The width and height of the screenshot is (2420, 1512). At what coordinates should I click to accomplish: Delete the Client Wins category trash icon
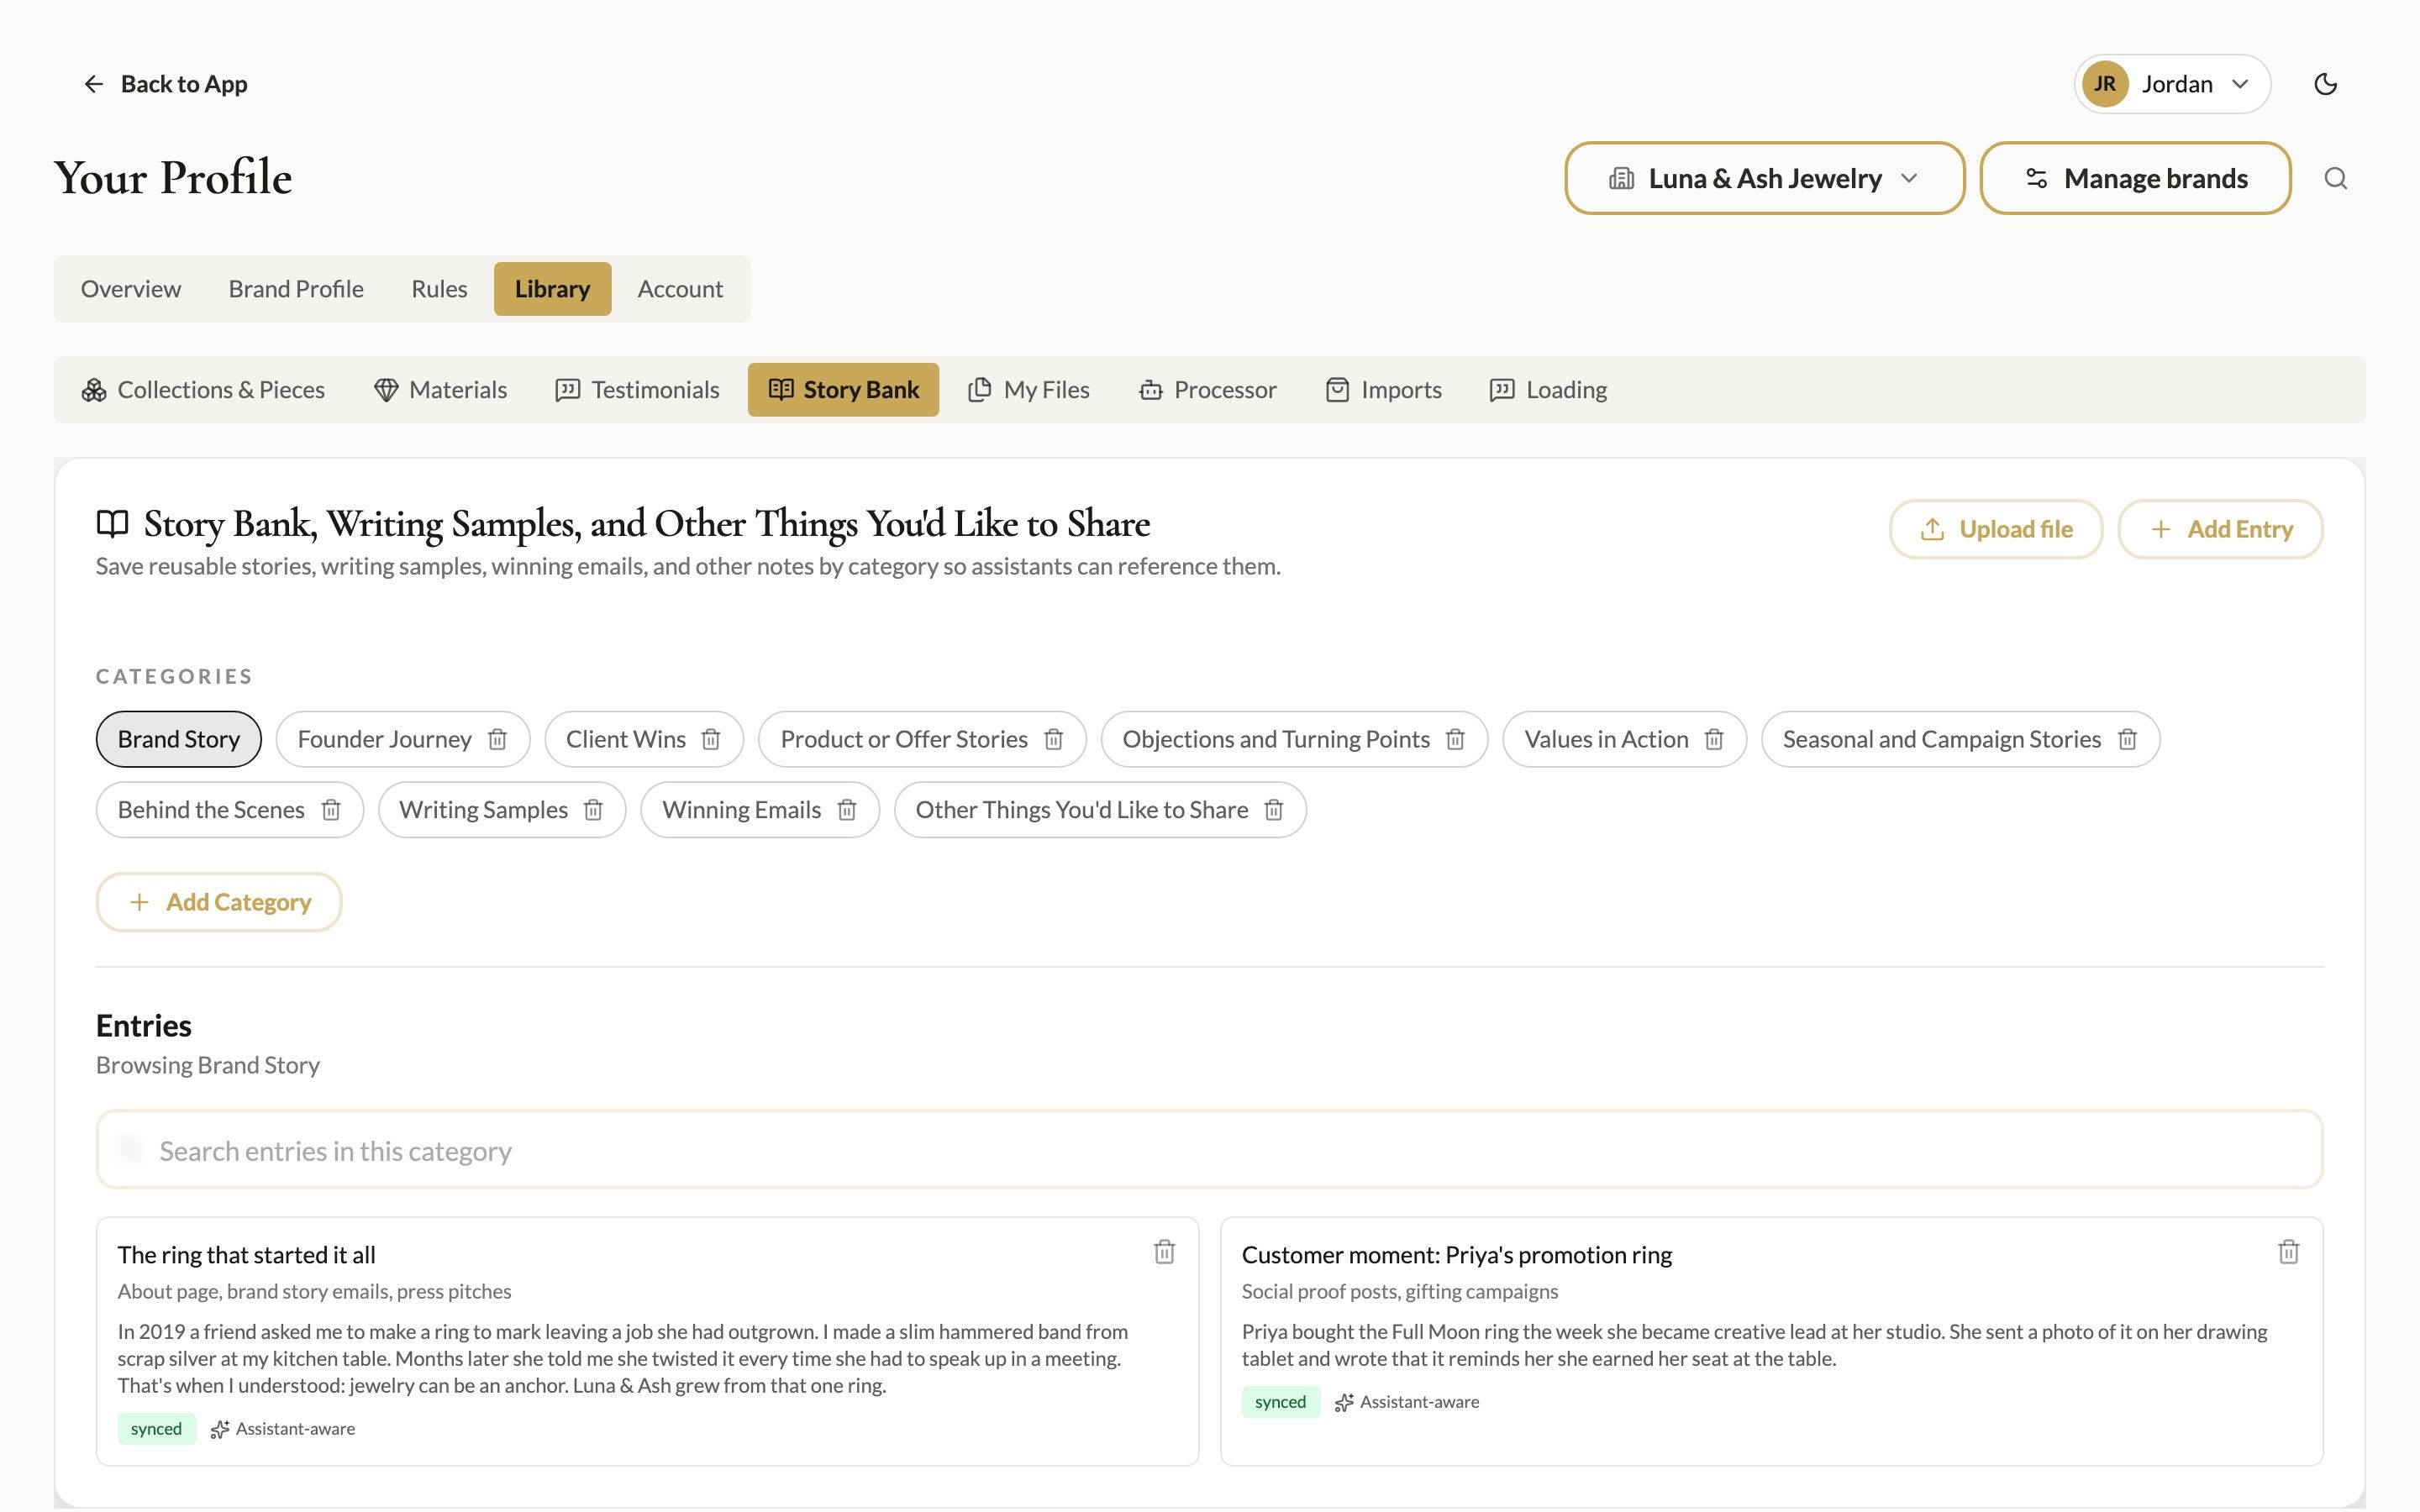pos(711,739)
